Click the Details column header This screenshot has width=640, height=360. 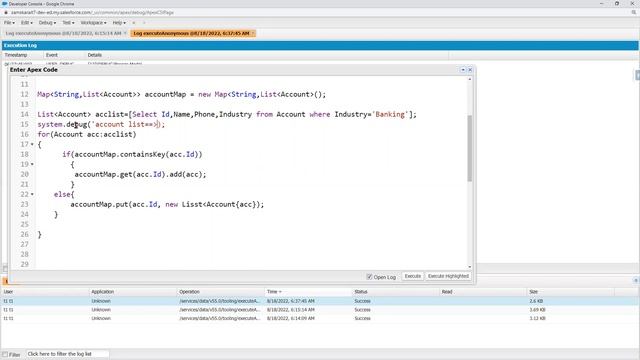(267, 55)
